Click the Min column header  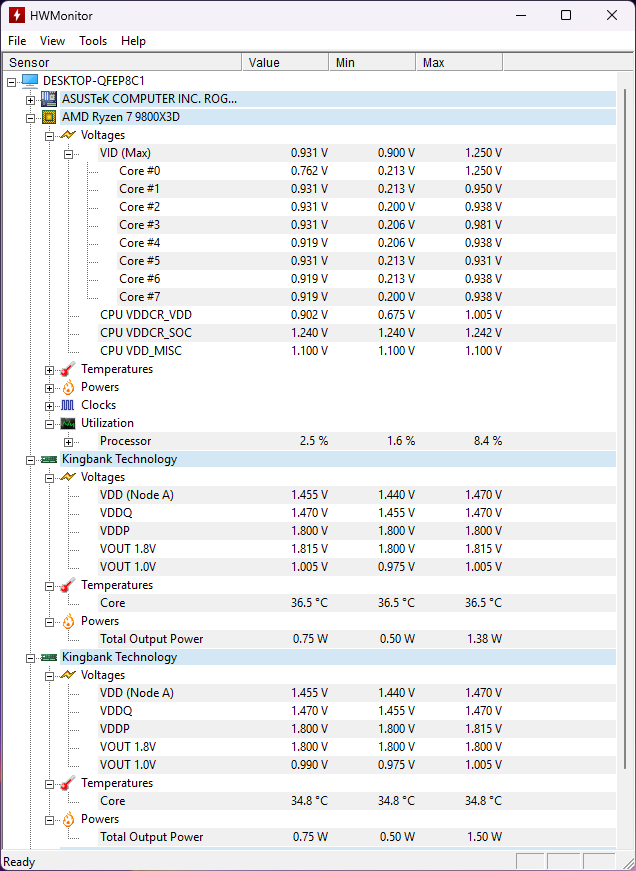tap(372, 62)
